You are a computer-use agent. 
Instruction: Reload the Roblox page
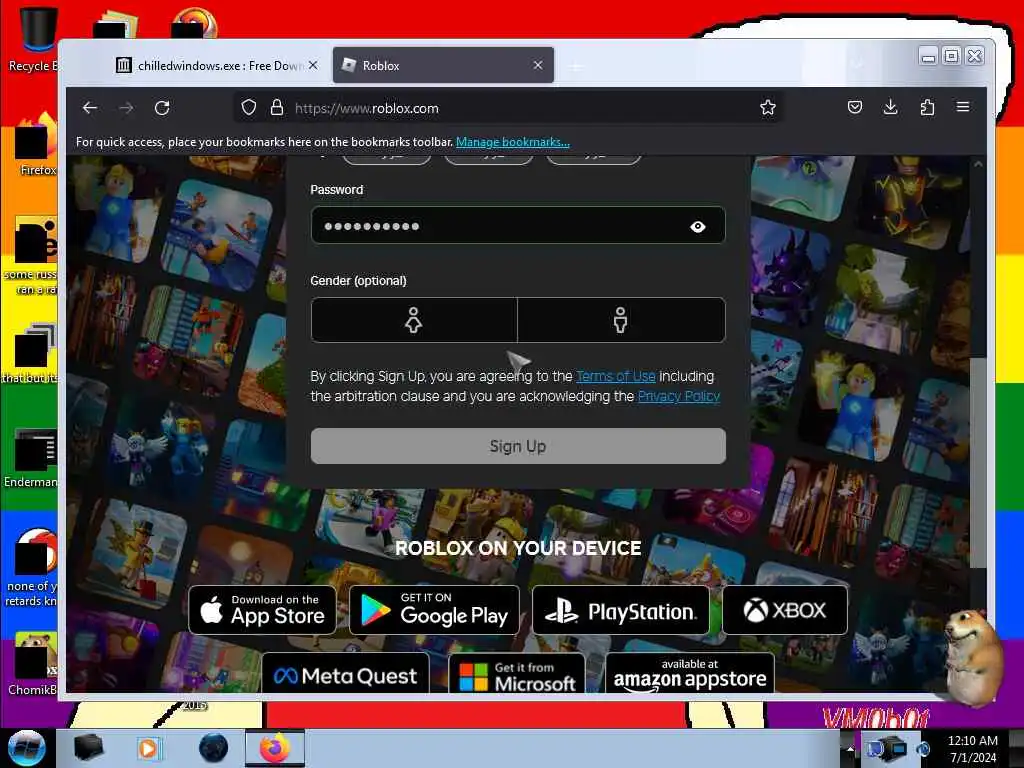(x=162, y=108)
